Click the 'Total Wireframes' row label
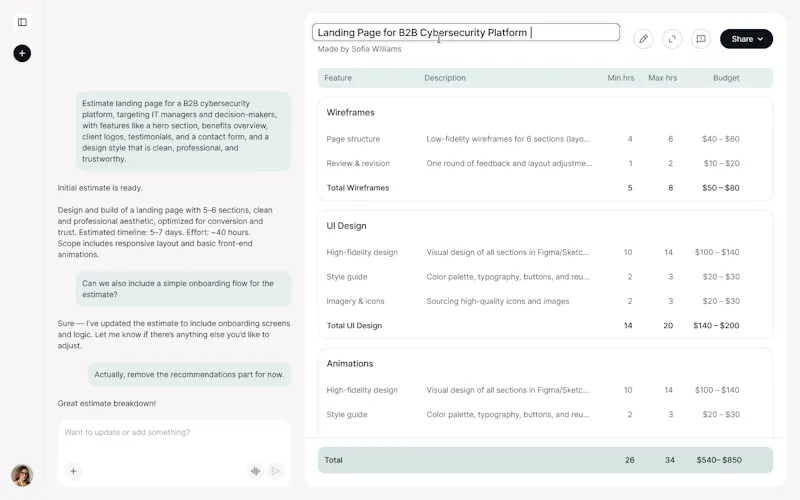 pos(358,188)
